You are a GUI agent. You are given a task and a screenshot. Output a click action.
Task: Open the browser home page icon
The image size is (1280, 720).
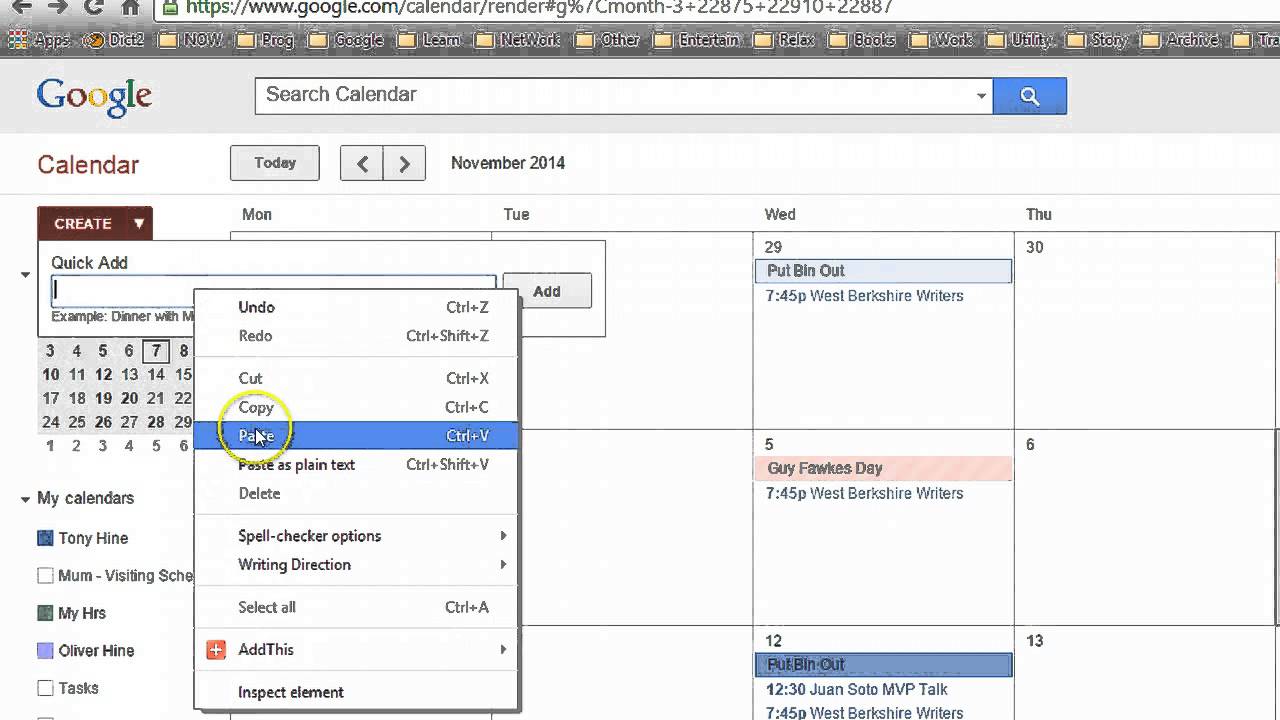[x=130, y=7]
